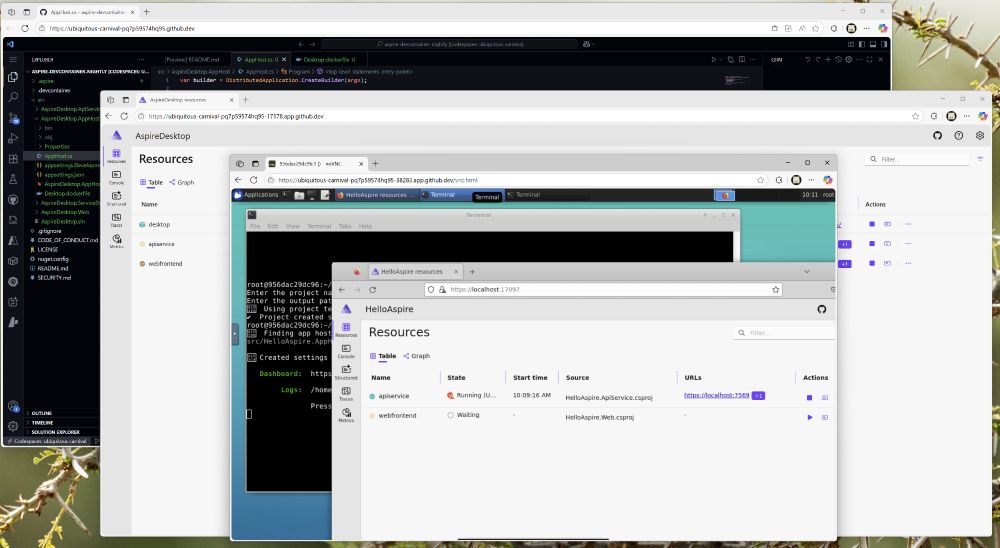Open the https://localhost:7569 link
Viewport: 1000px width, 548px height.
pos(716,396)
